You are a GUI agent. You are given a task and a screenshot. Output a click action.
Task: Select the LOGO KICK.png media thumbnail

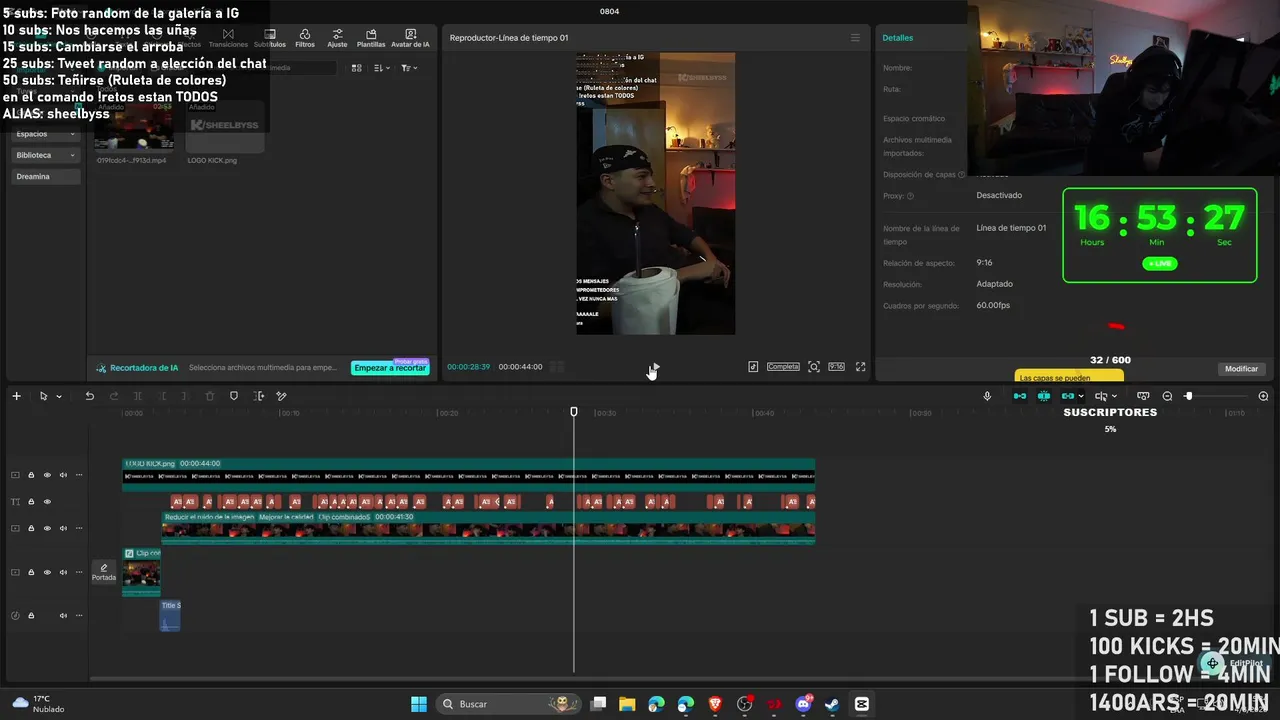(225, 126)
